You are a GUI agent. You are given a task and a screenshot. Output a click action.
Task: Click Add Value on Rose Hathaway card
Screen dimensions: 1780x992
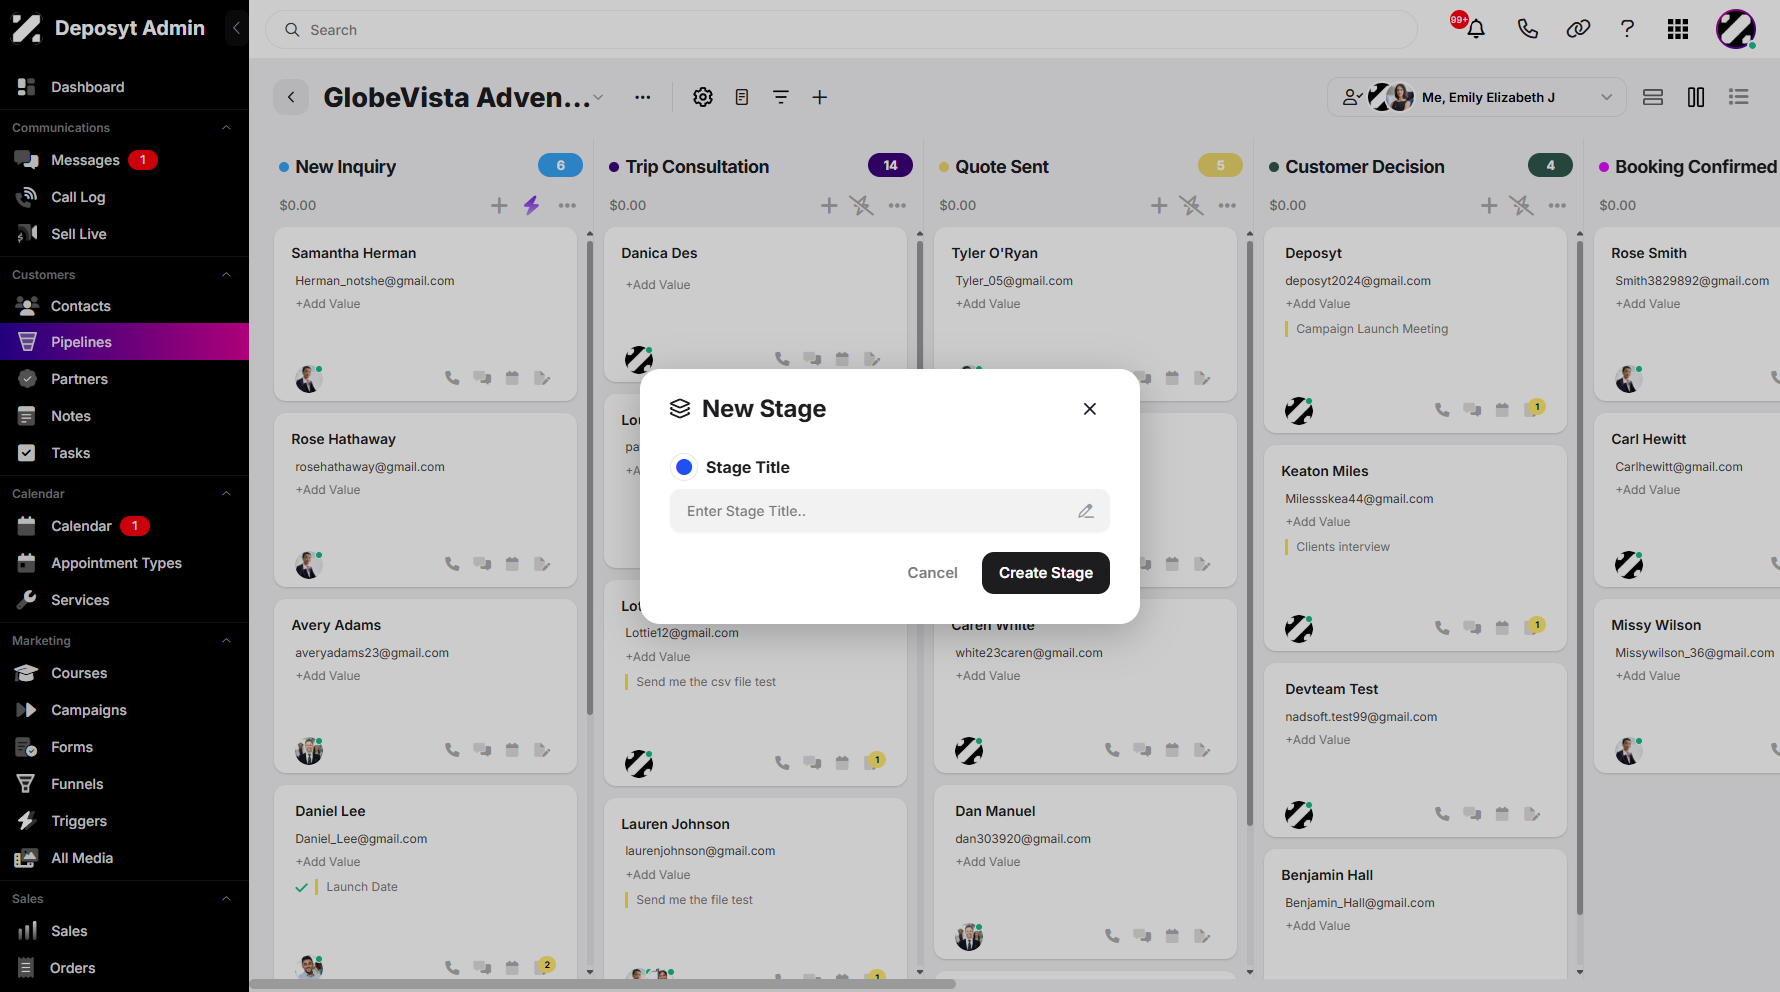coord(328,490)
